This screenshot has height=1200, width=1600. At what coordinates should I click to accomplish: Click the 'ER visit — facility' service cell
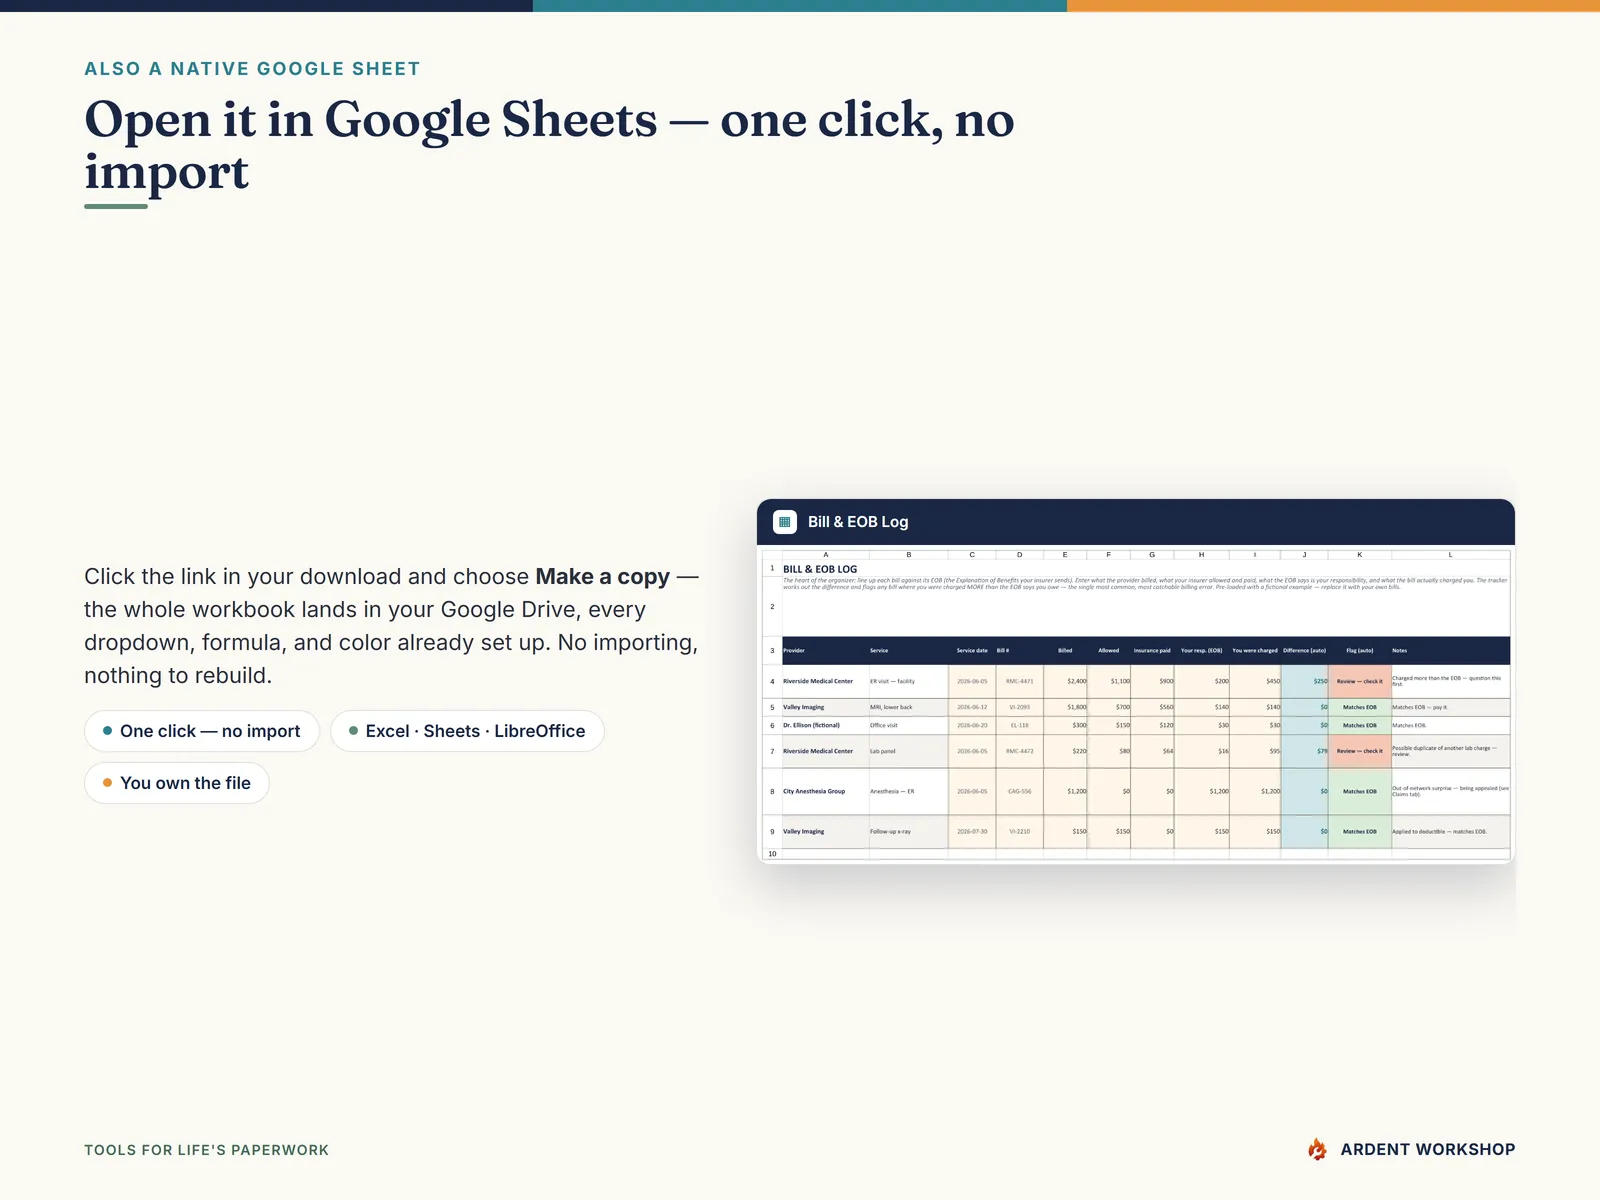(908, 681)
